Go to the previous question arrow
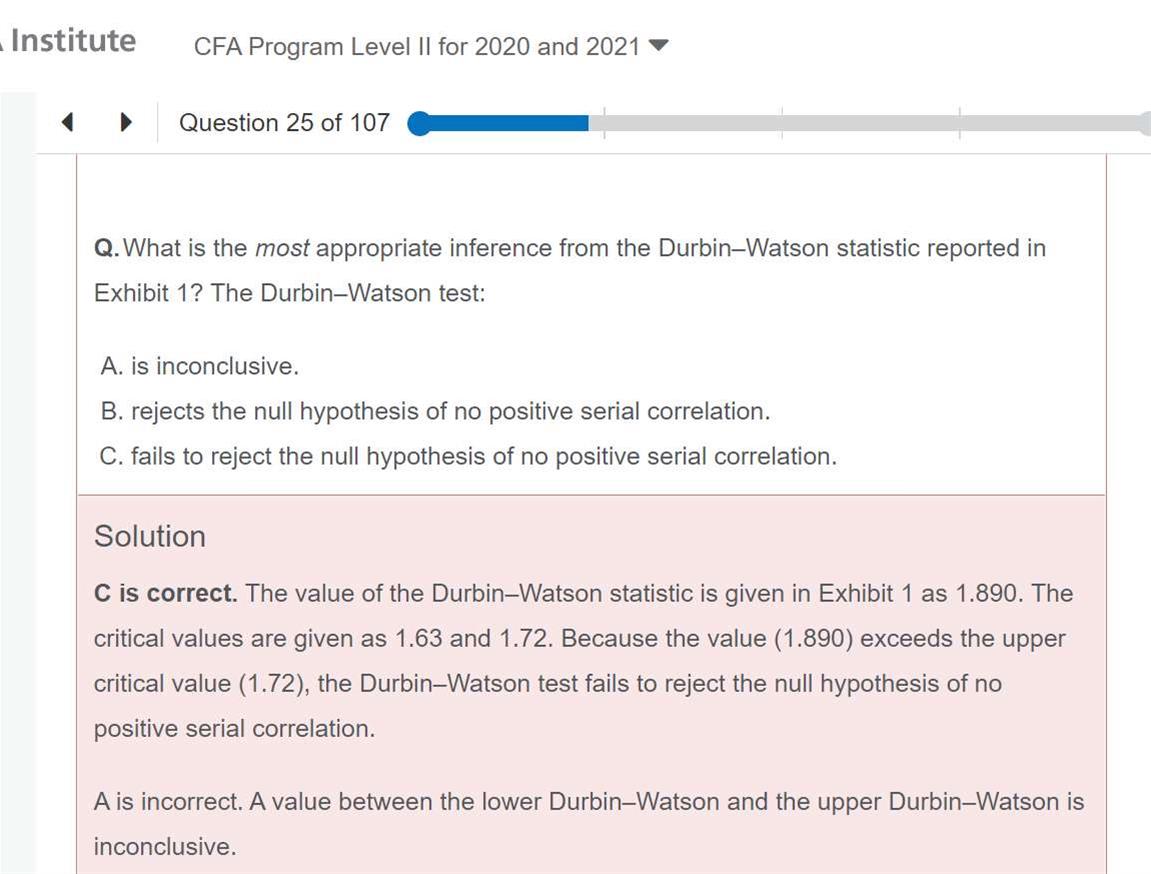The height and width of the screenshot is (874, 1151). click(67, 123)
